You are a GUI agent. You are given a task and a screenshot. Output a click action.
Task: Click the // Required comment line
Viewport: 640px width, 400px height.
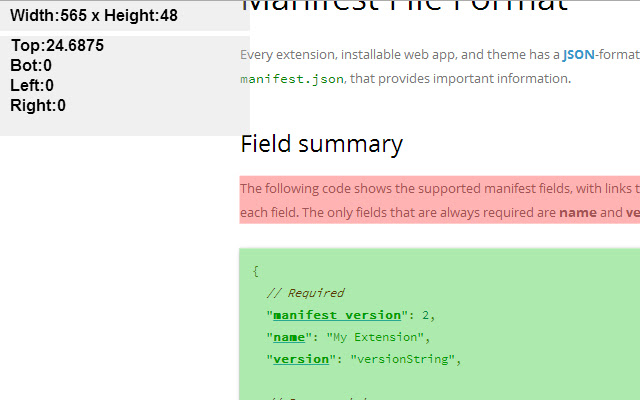tap(305, 293)
